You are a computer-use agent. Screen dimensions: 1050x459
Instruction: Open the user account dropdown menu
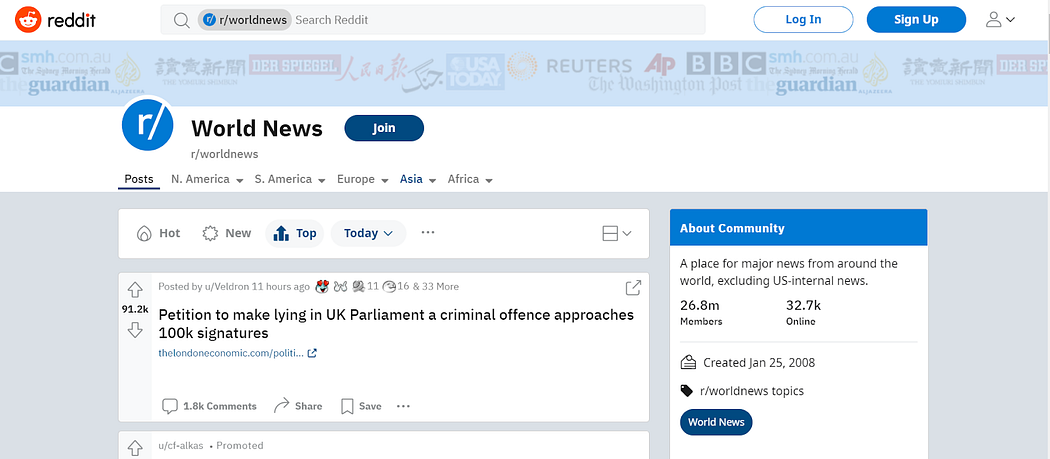[1000, 19]
